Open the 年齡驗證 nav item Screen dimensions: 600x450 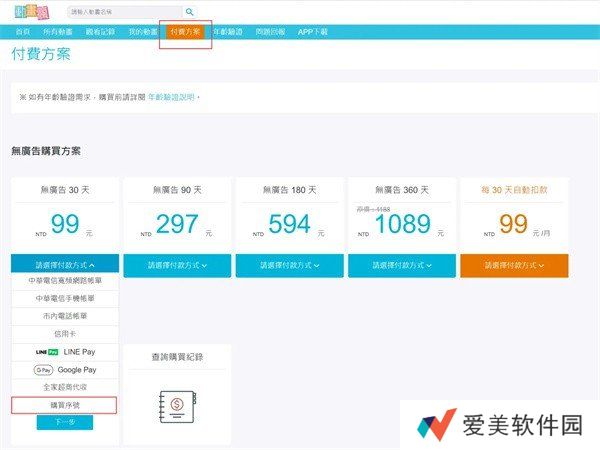pyautogui.click(x=228, y=32)
